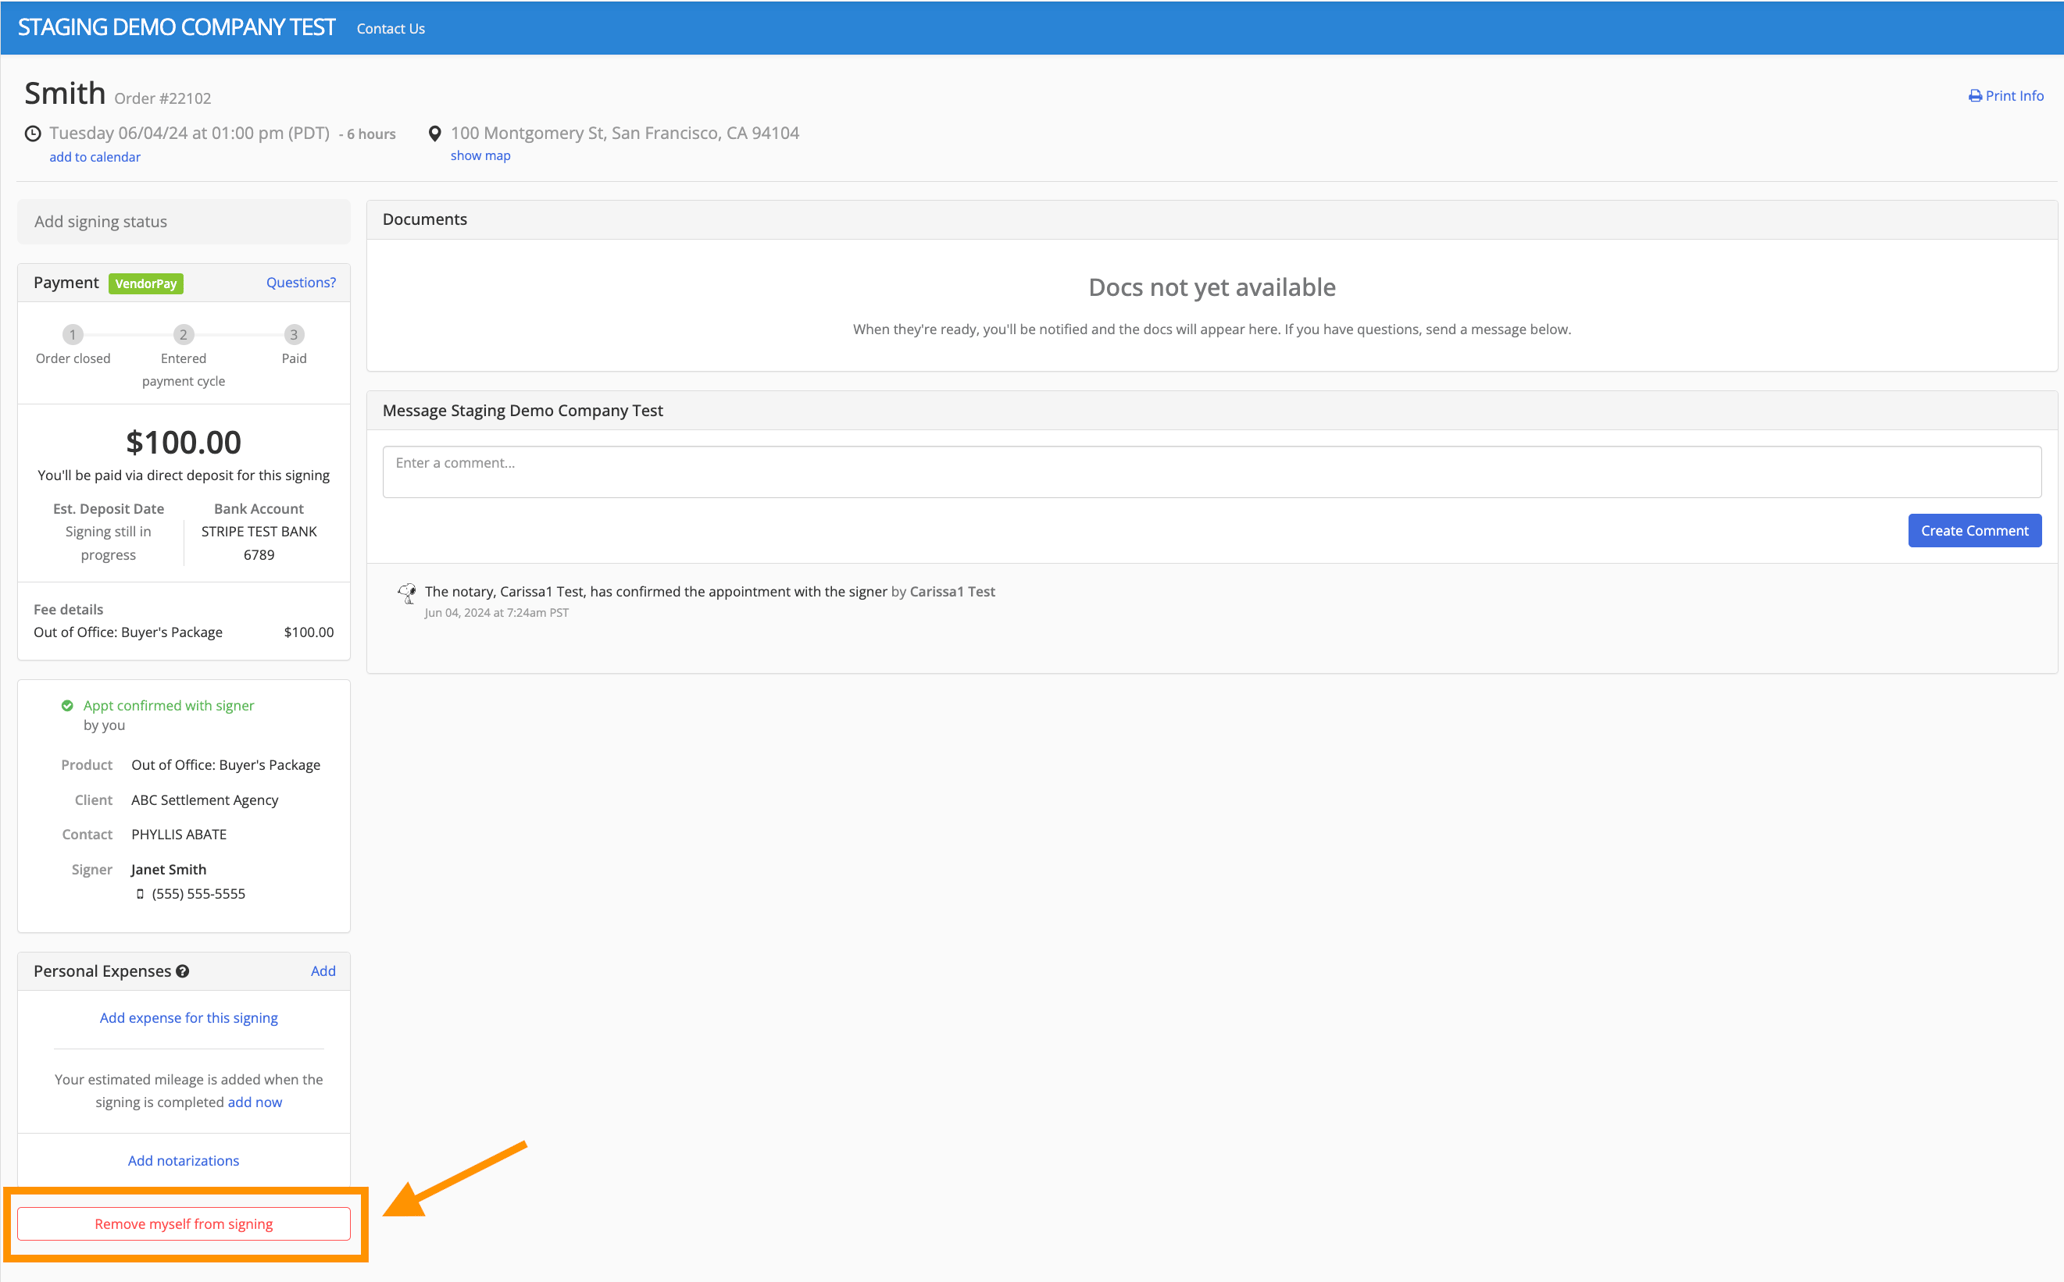This screenshot has width=2064, height=1282.
Task: Click STAGING DEMO COMPANY TEST header title
Action: 177,27
